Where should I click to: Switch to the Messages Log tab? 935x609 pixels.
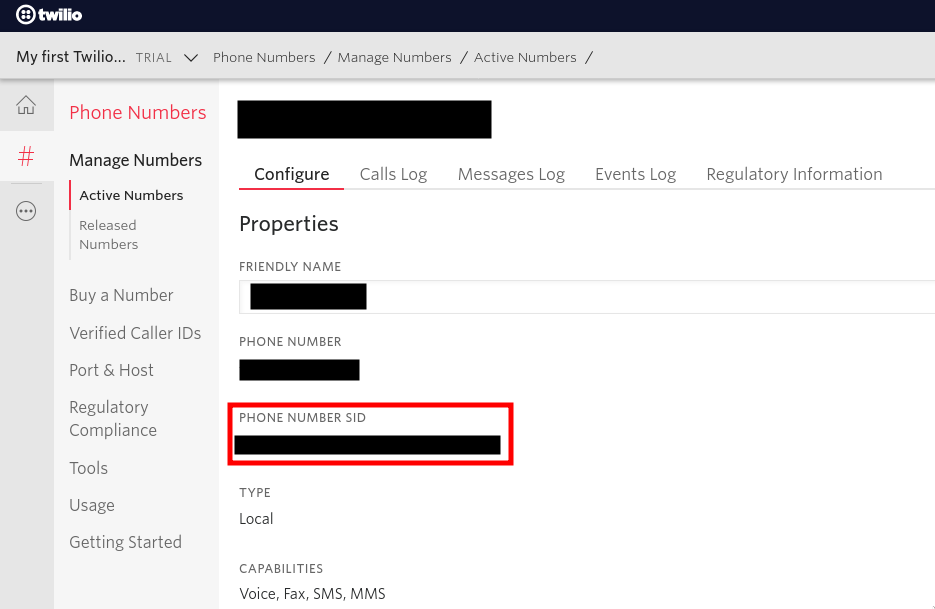[511, 174]
